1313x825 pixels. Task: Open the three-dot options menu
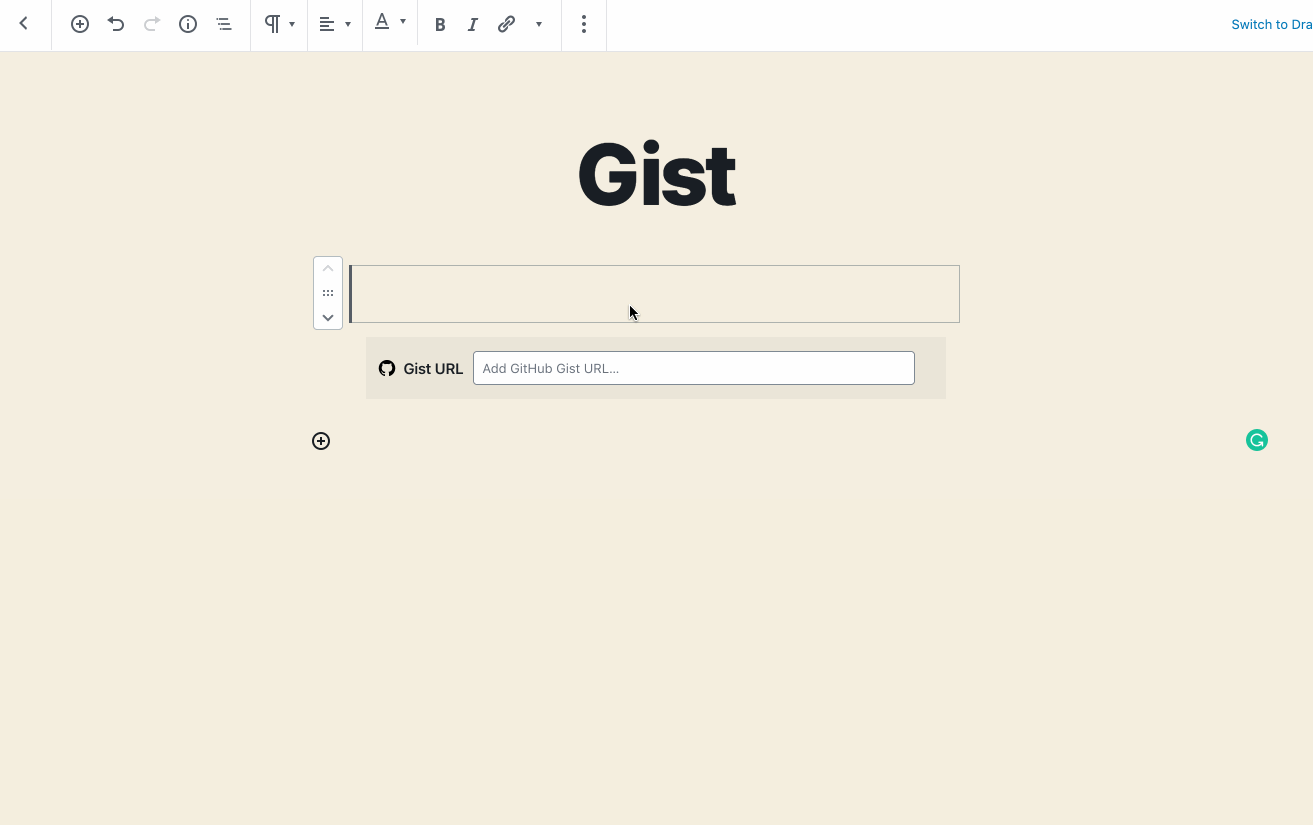[x=584, y=24]
